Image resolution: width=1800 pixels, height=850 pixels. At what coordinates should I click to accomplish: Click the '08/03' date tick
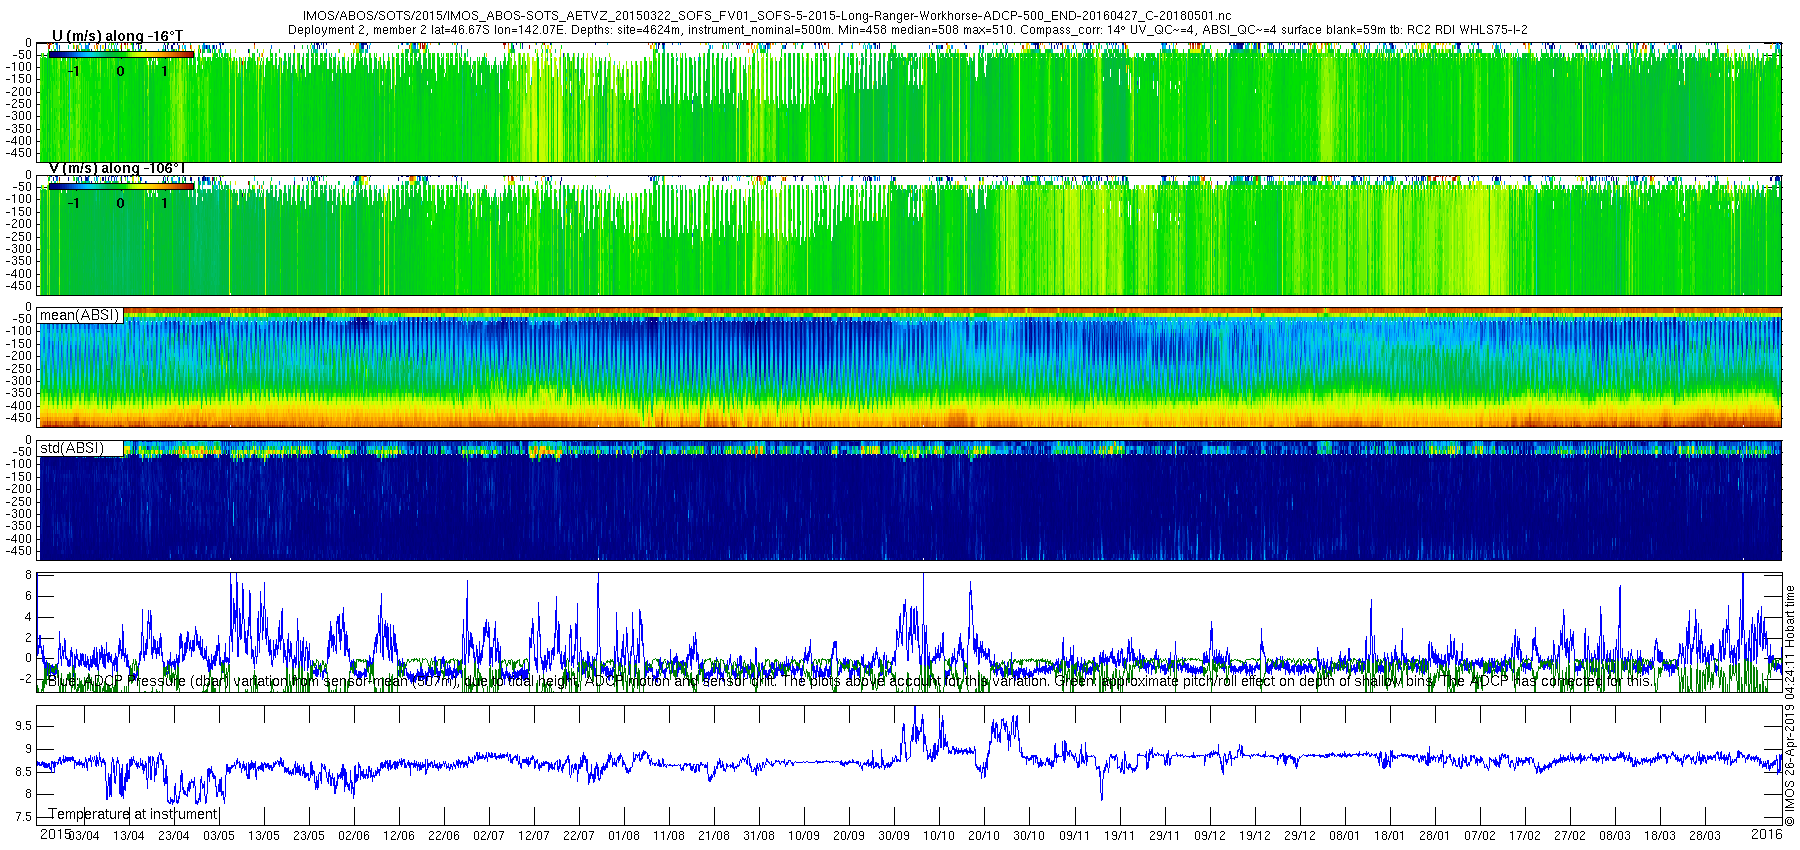pos(1615,836)
